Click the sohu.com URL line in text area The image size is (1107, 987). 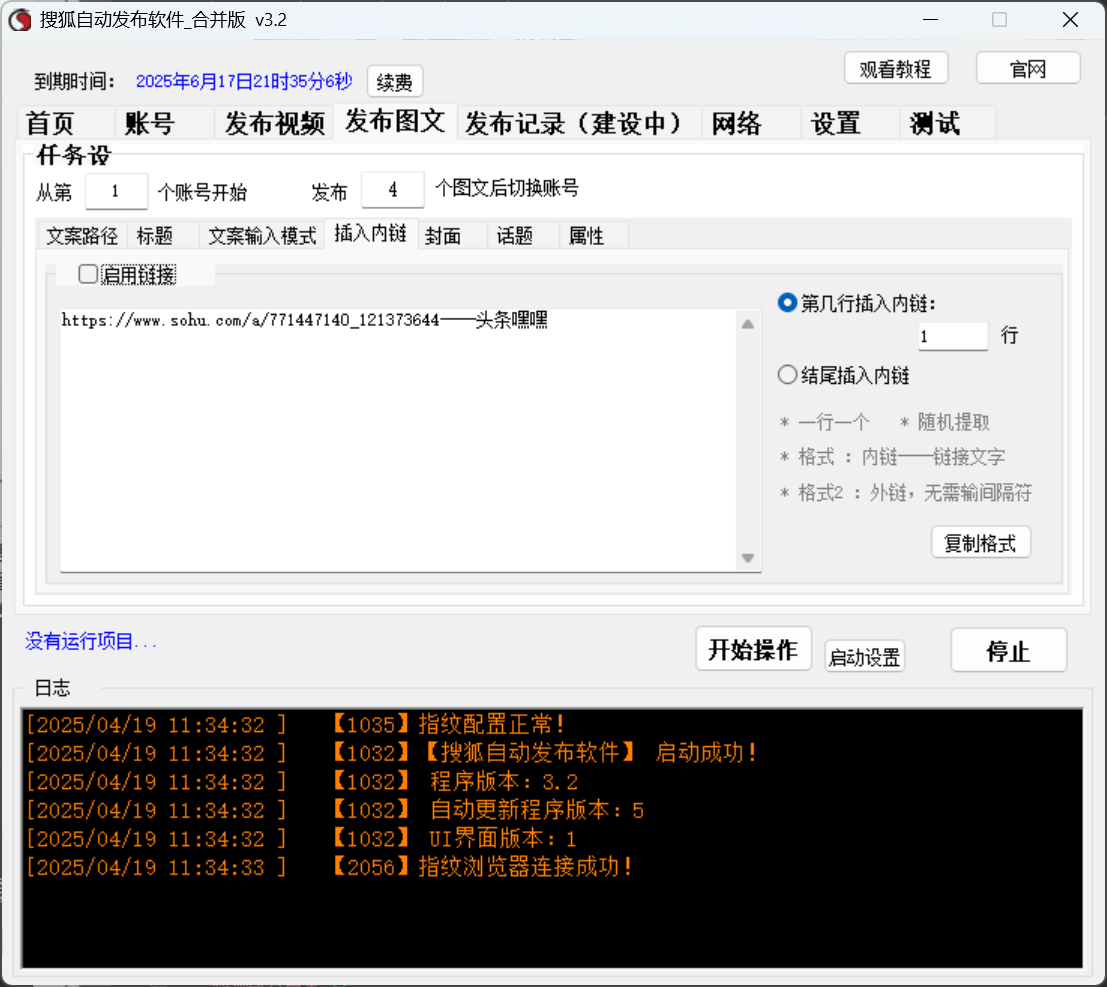(304, 320)
